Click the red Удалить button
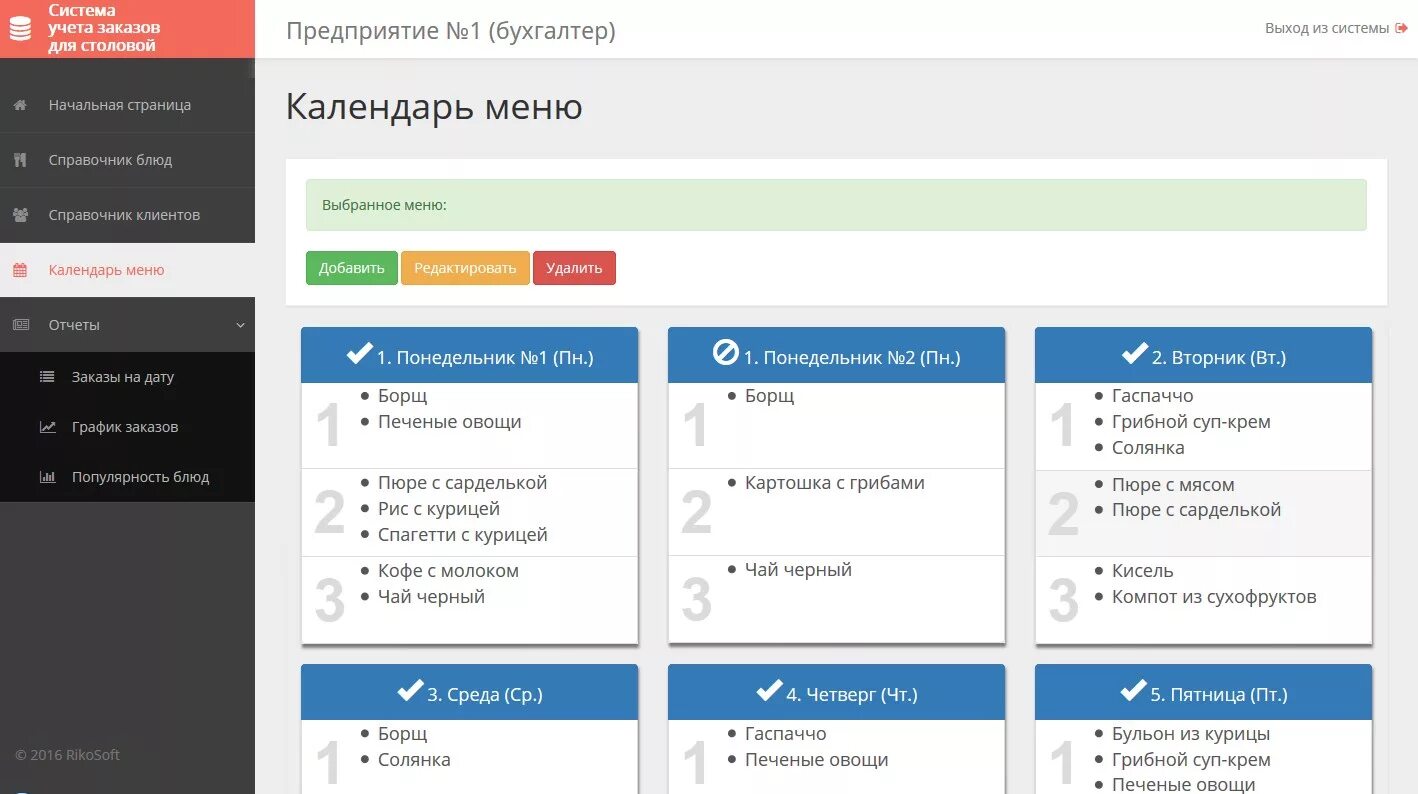 pyautogui.click(x=574, y=268)
